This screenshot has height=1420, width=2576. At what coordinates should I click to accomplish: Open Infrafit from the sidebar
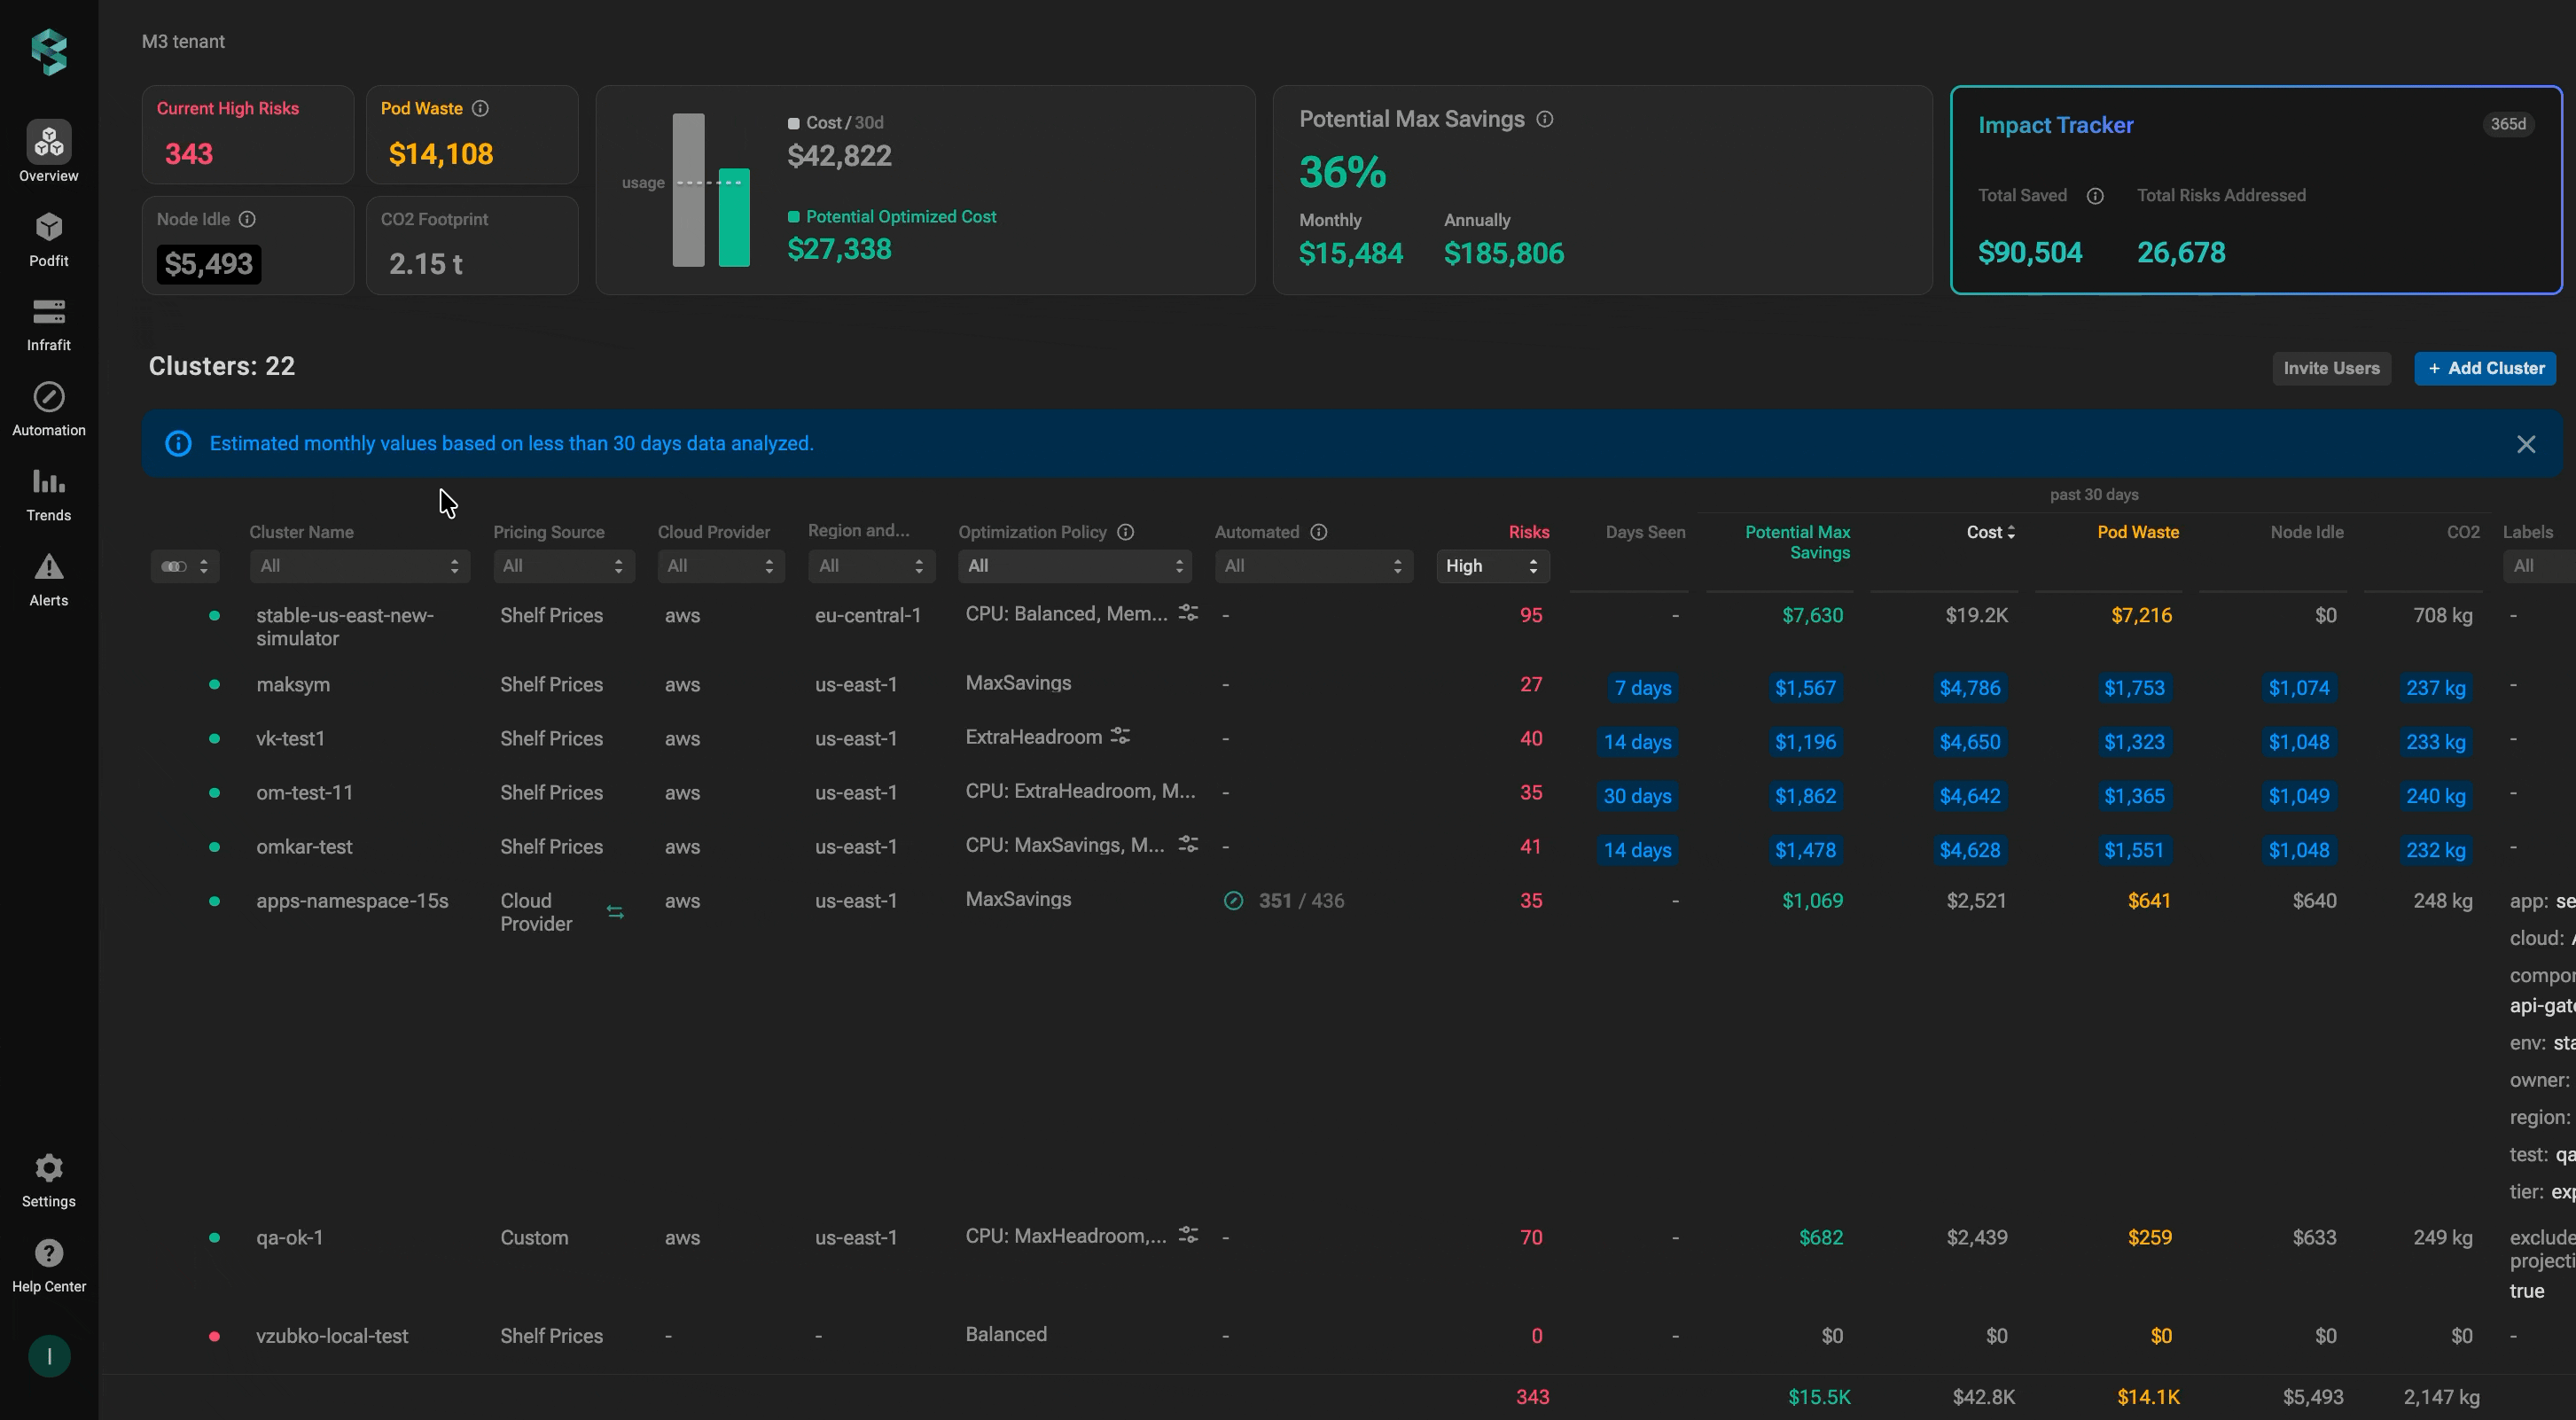pos(48,325)
